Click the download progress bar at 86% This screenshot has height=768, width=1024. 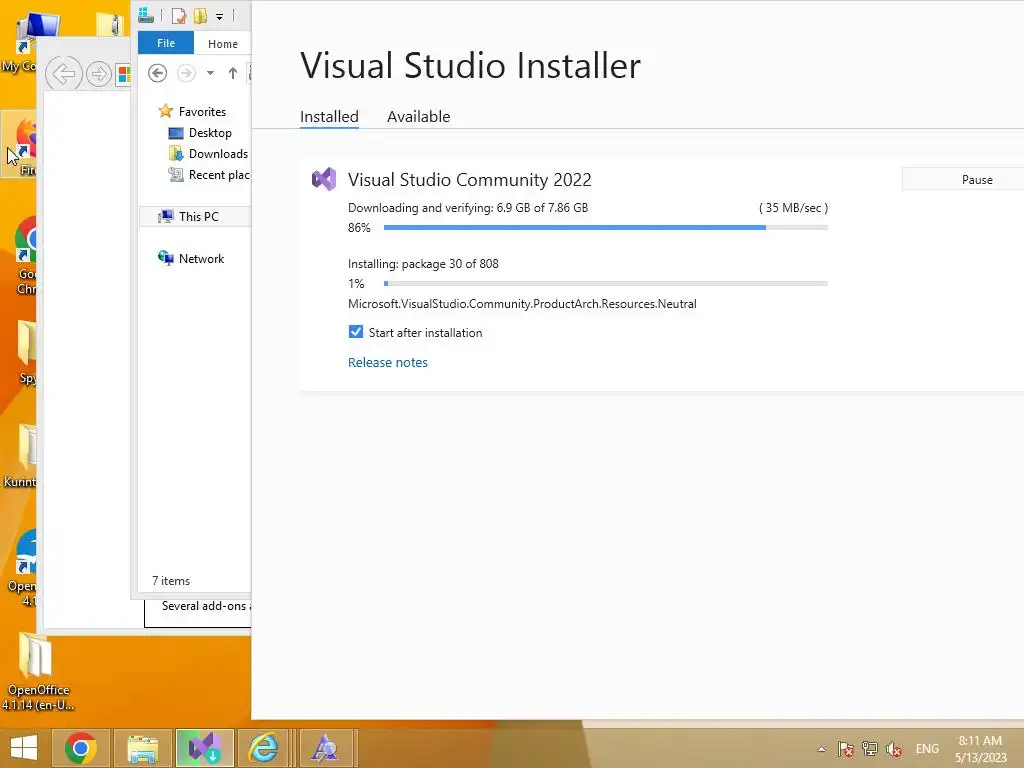[x=605, y=227]
